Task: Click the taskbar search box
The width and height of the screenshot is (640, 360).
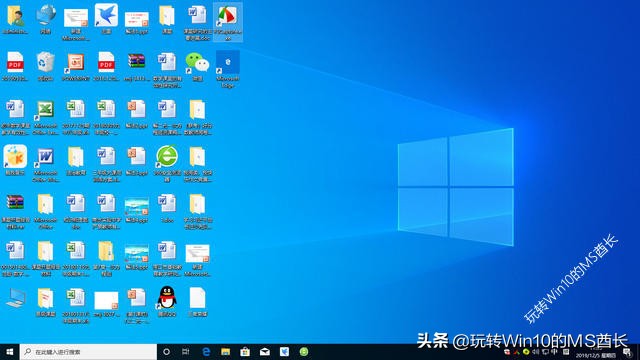Action: [x=88, y=351]
